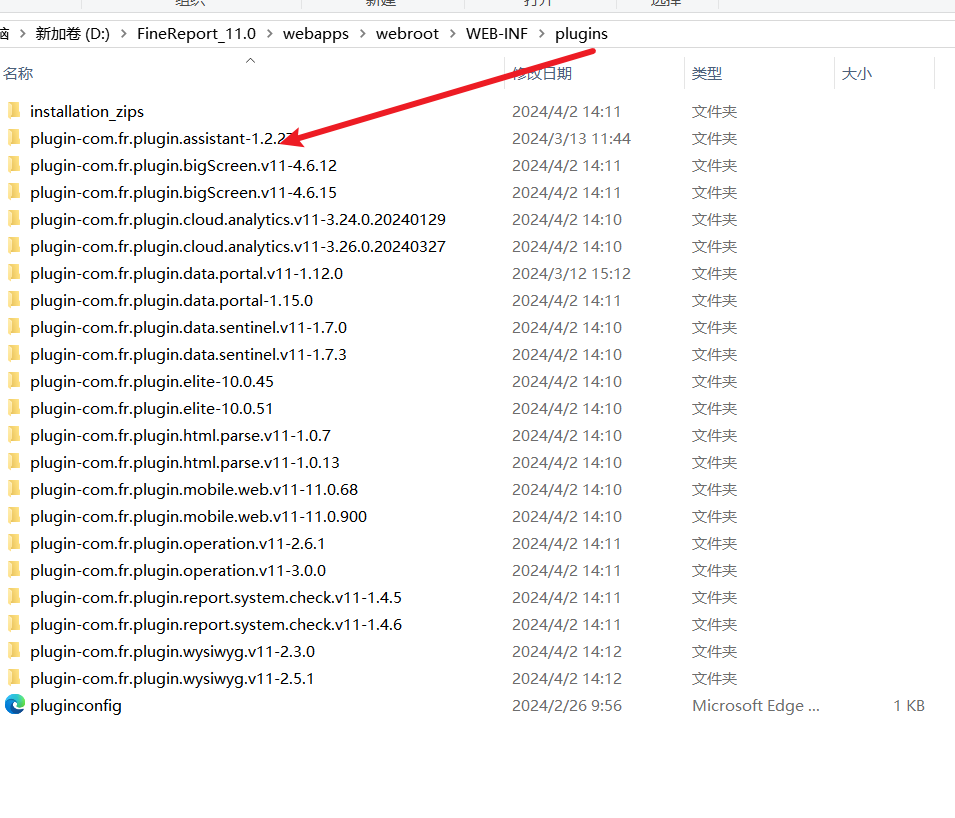
Task: Sort by the 类型 column header
Action: pyautogui.click(x=707, y=74)
